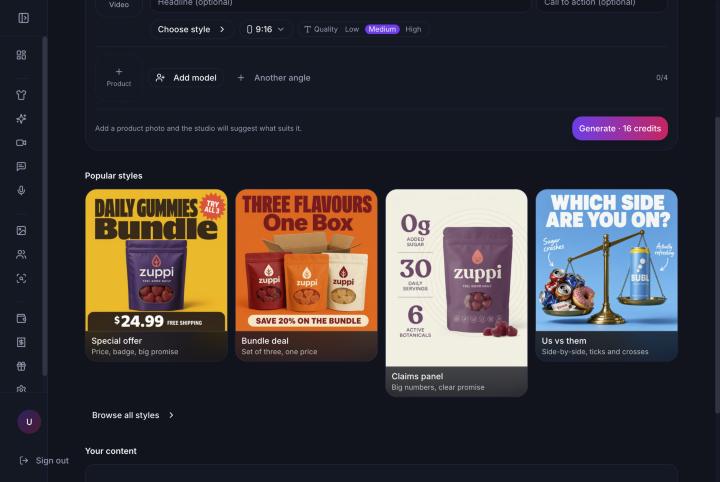Select the Claims panel style card

[456, 293]
